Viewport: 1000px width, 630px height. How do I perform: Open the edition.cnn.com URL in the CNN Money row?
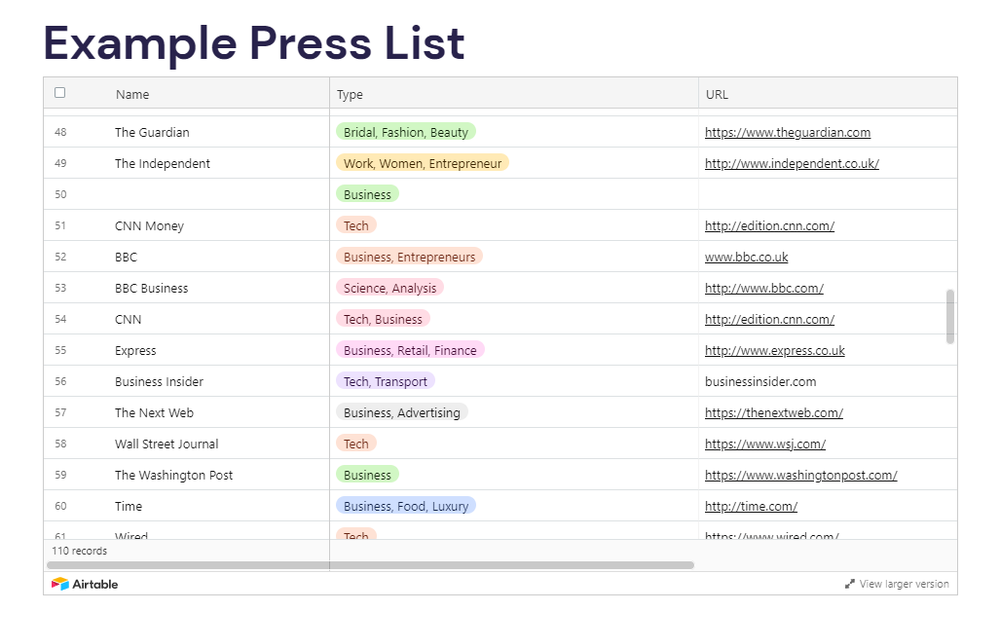click(x=770, y=226)
